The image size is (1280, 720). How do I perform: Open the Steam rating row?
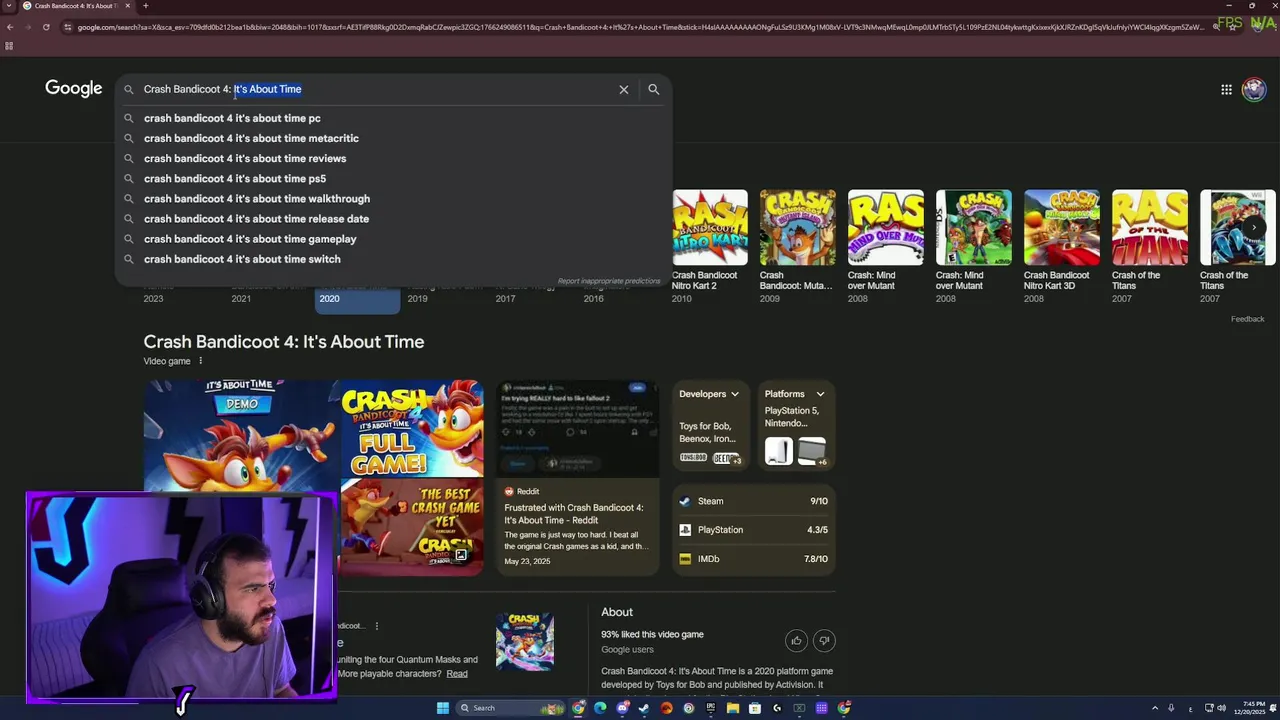[x=753, y=501]
